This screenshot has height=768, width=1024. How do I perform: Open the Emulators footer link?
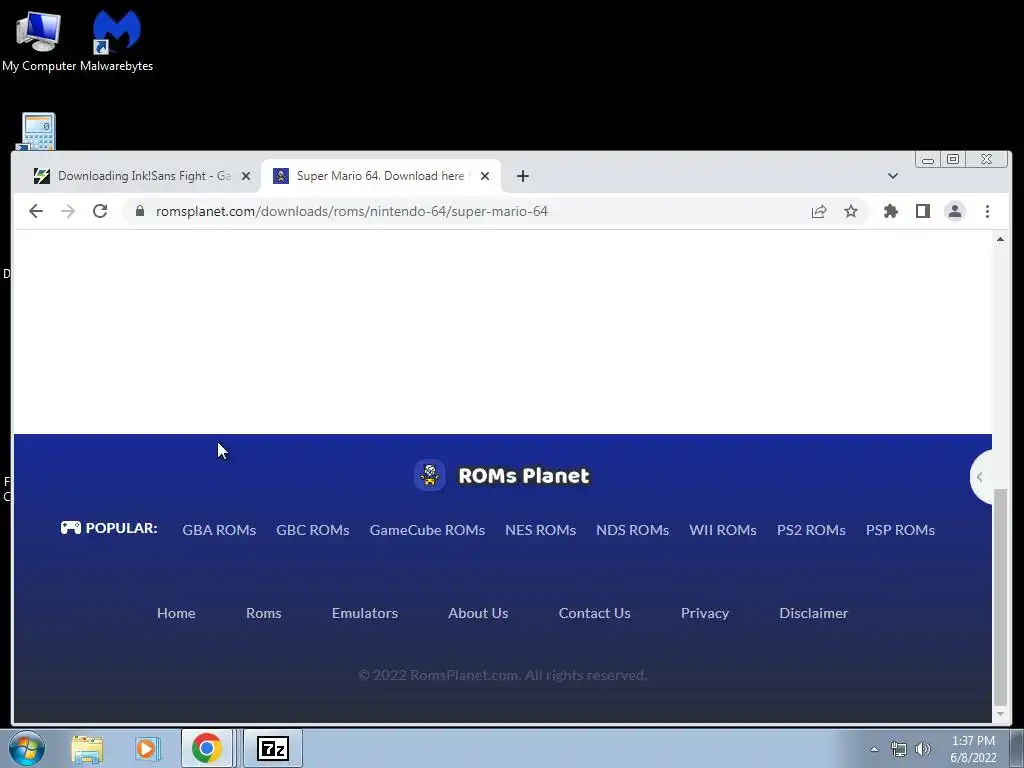(x=364, y=613)
